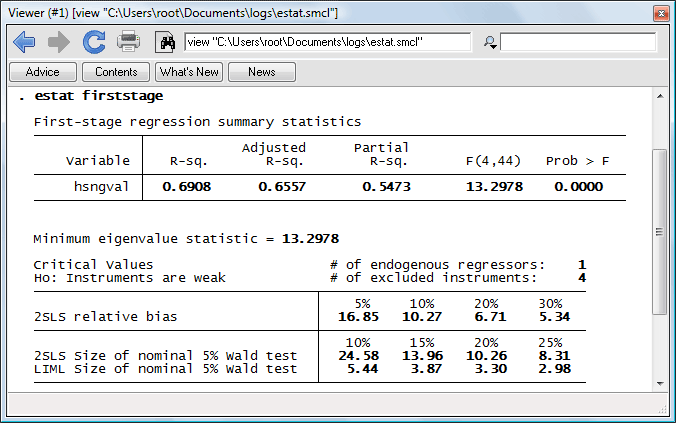Viewport: 676px width, 423px height.
Task: Click the command address field
Action: point(328,42)
